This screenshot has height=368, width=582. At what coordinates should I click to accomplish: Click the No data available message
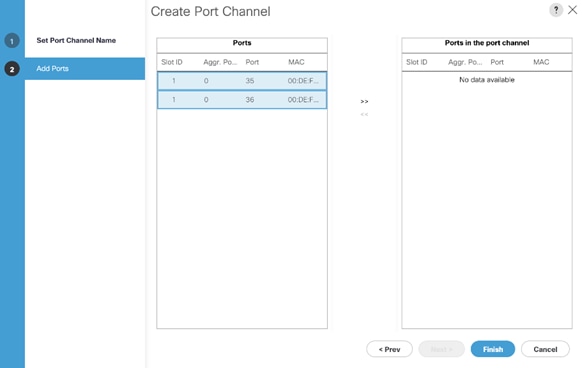(487, 80)
